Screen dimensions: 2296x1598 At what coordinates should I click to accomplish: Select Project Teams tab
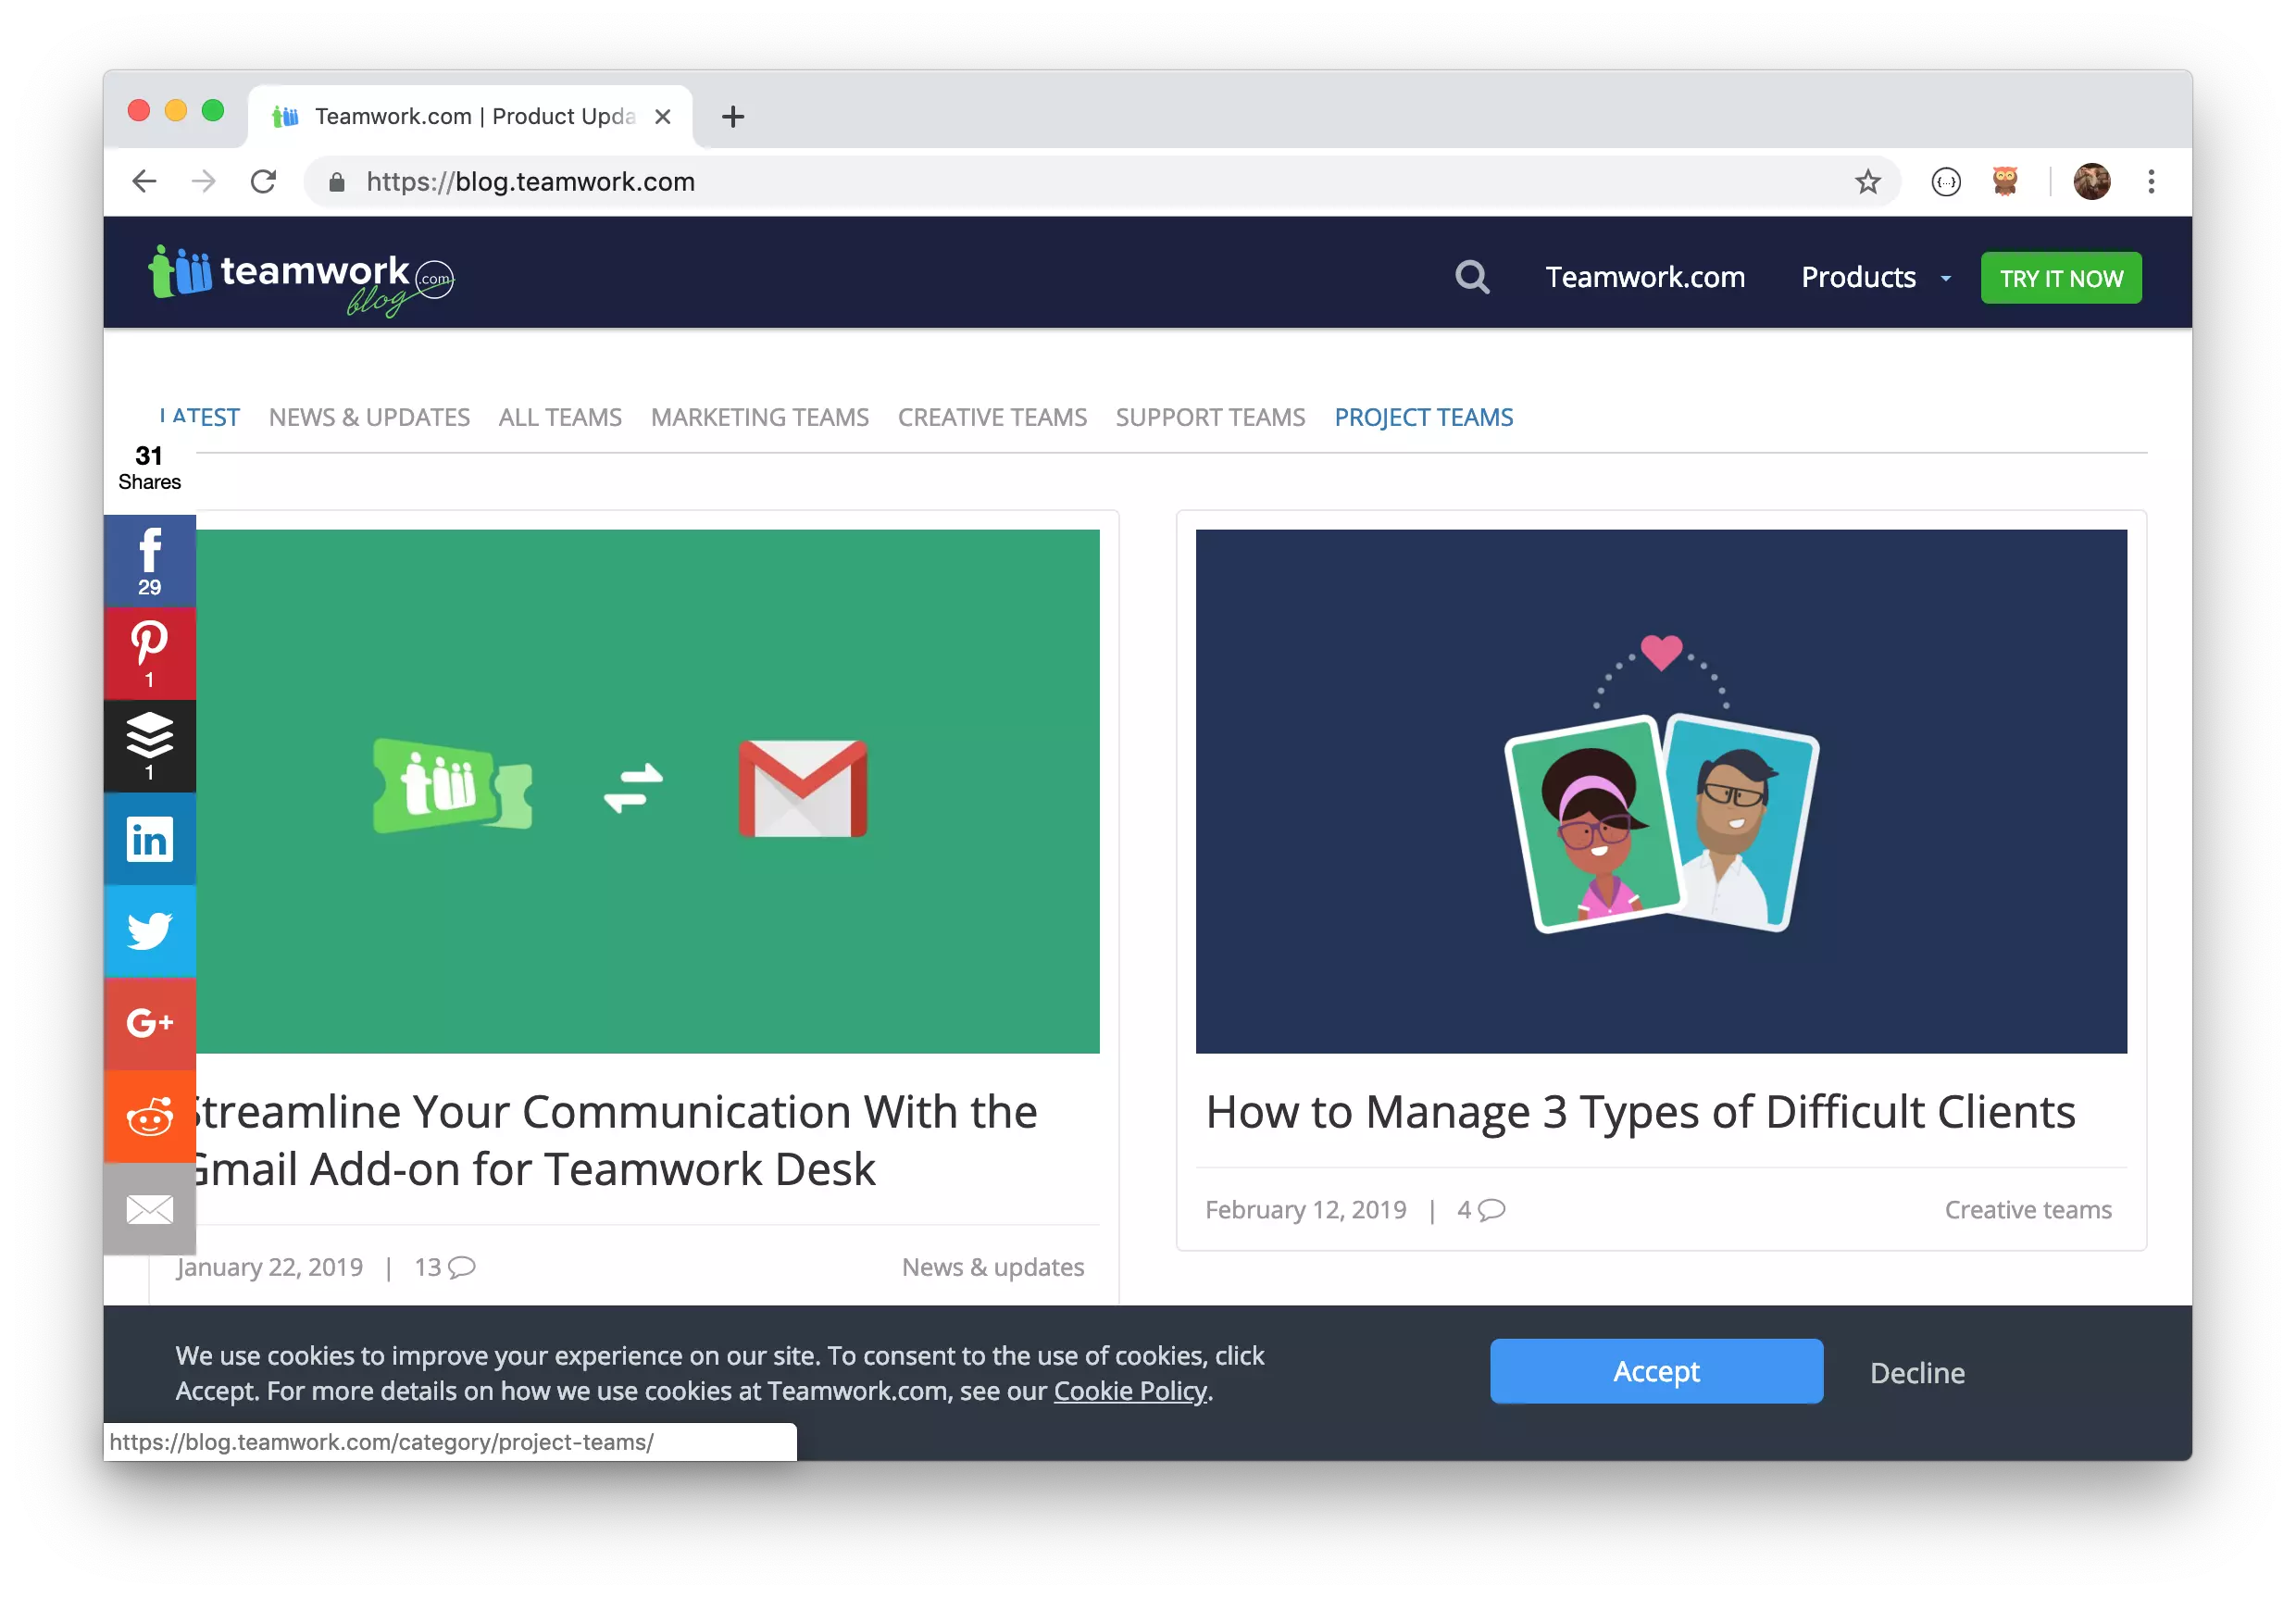pyautogui.click(x=1424, y=417)
